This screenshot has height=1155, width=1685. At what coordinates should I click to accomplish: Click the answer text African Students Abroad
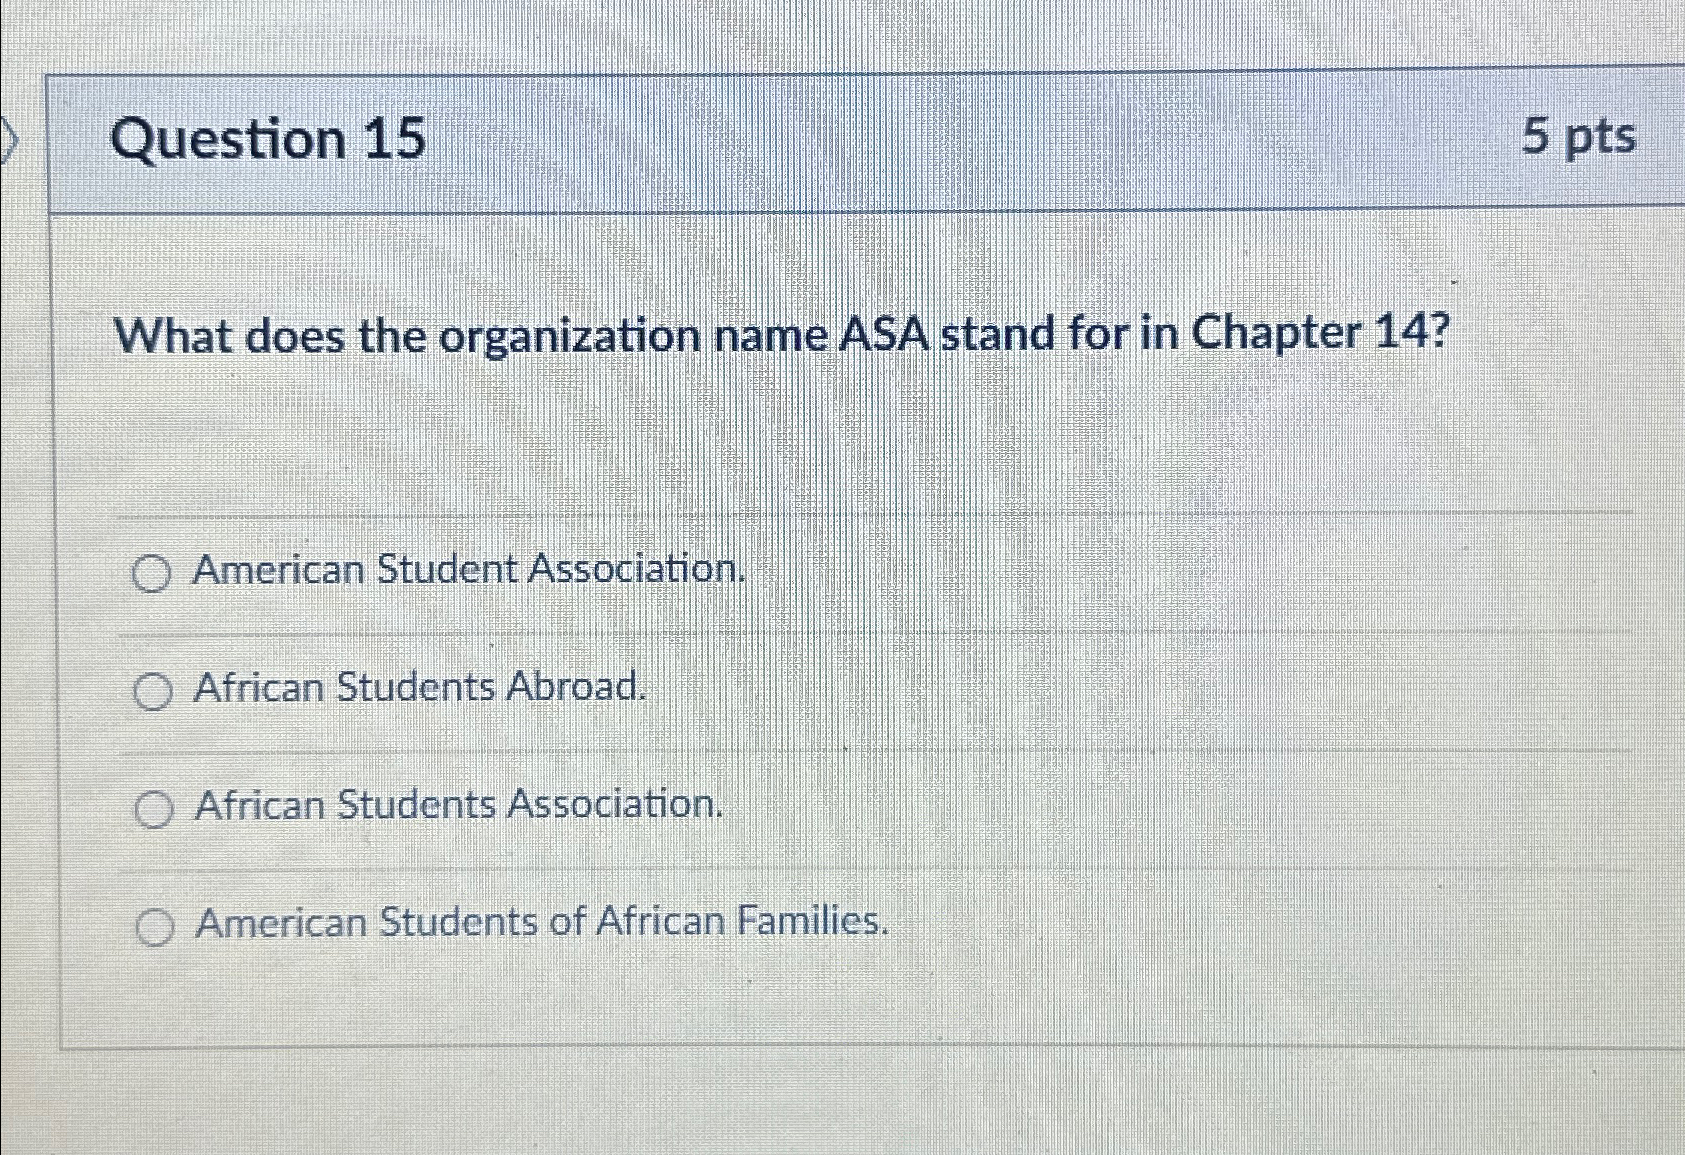coord(420,687)
